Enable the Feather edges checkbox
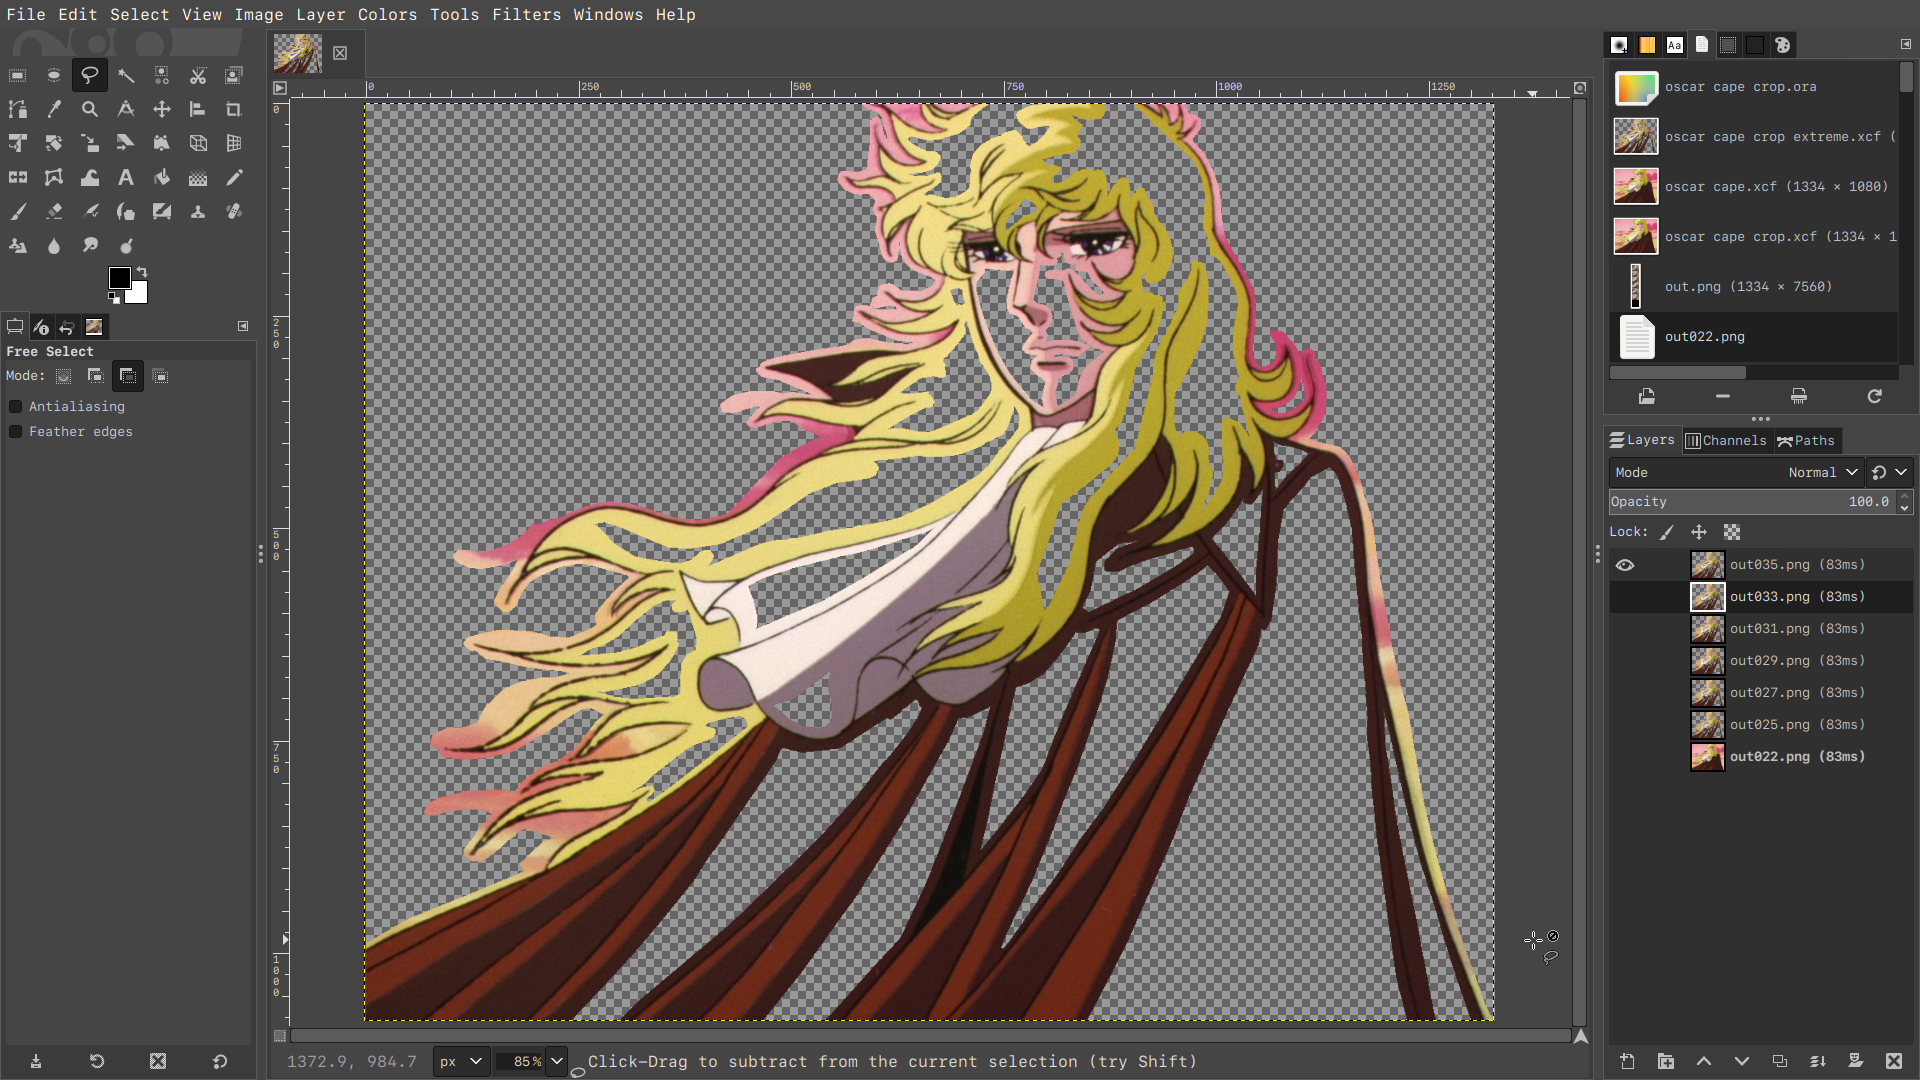This screenshot has height=1080, width=1920. tap(16, 432)
